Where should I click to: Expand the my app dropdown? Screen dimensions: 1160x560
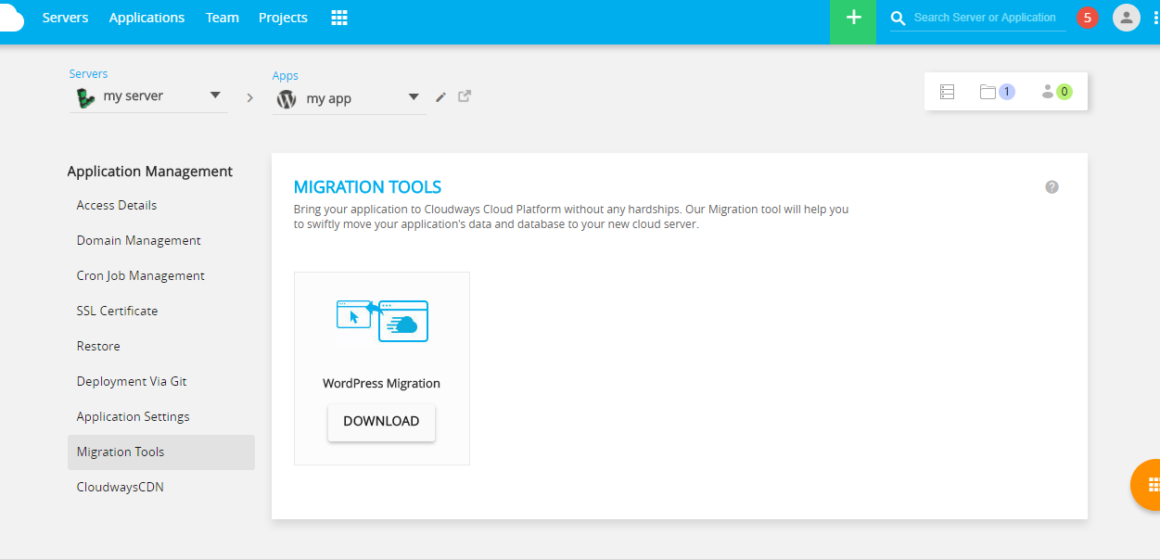coord(414,97)
